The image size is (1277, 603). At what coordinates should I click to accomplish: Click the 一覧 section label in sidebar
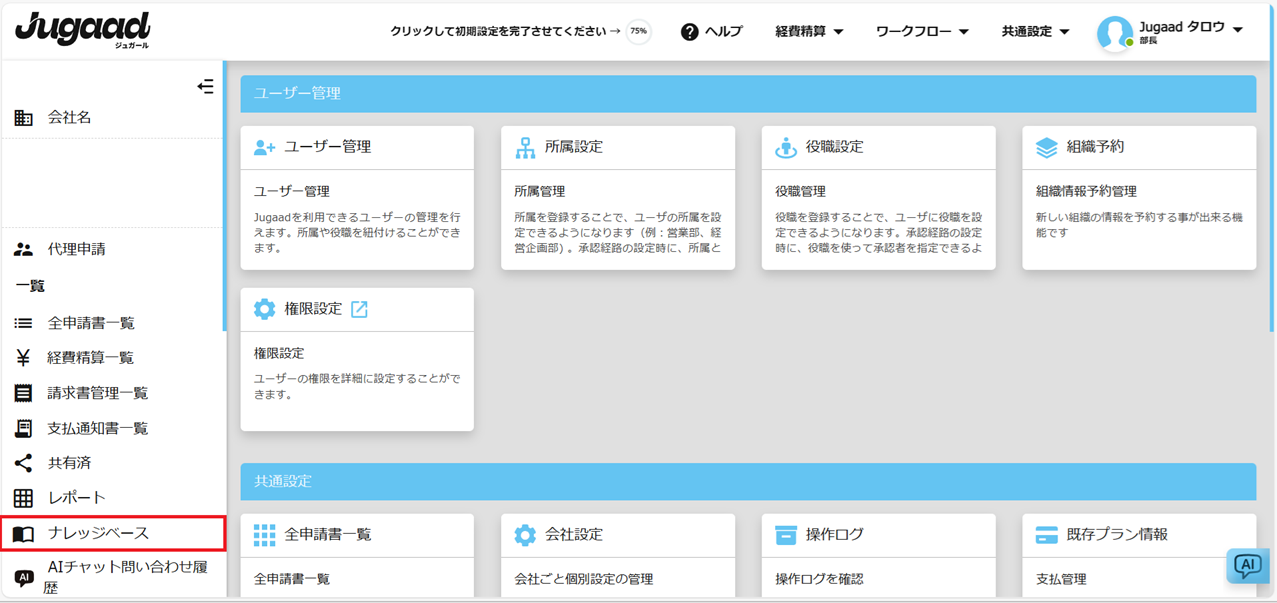point(30,286)
